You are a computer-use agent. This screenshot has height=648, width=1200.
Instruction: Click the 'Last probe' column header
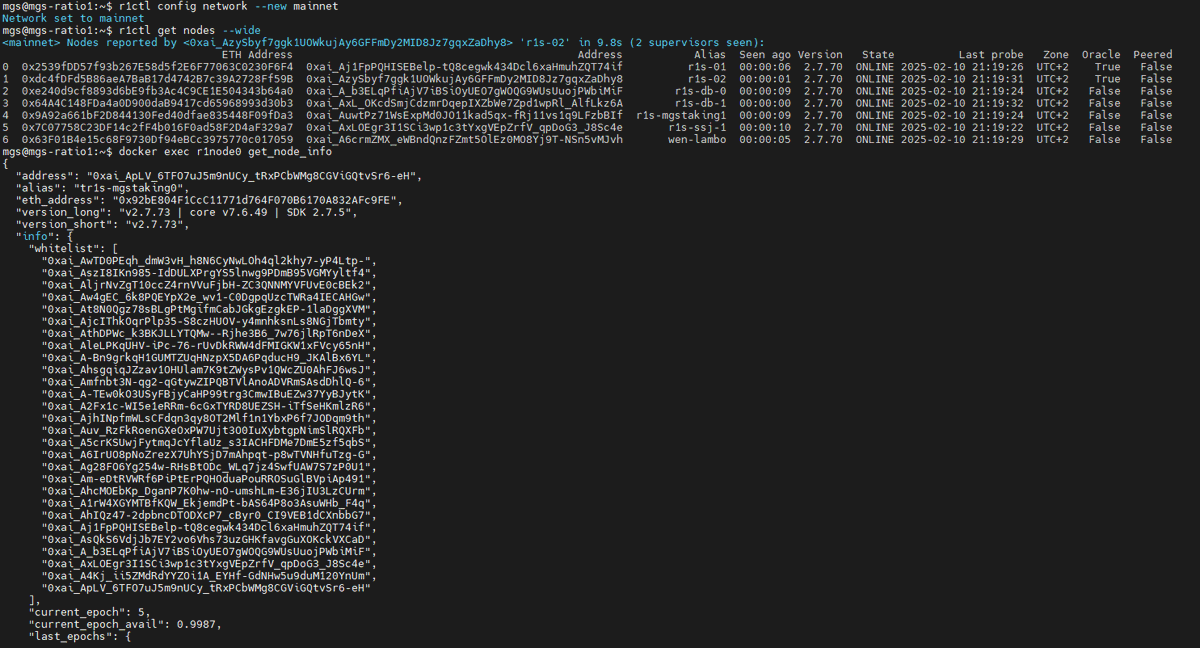pyautogui.click(x=990, y=54)
